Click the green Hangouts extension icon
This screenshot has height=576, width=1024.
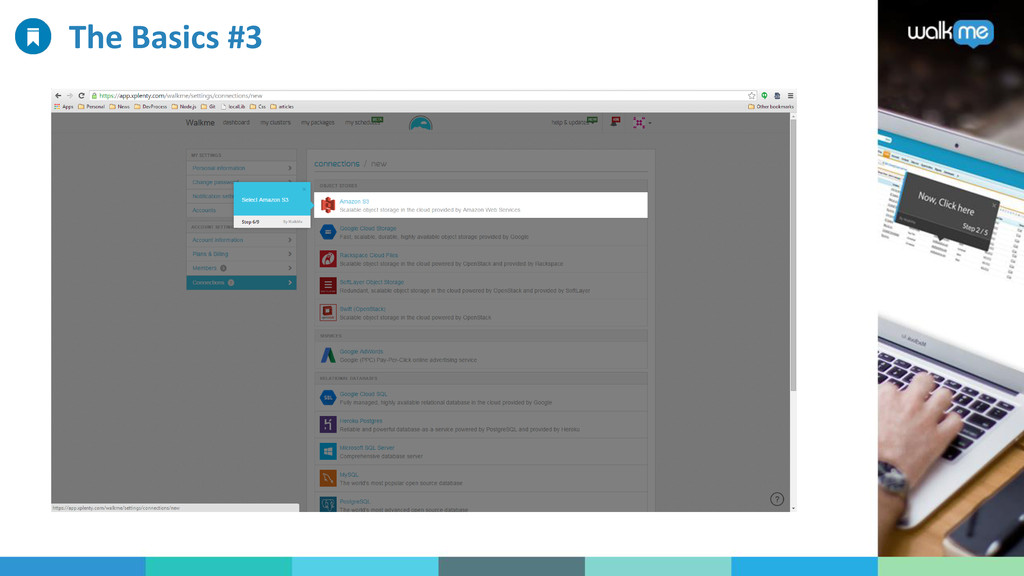click(x=764, y=95)
